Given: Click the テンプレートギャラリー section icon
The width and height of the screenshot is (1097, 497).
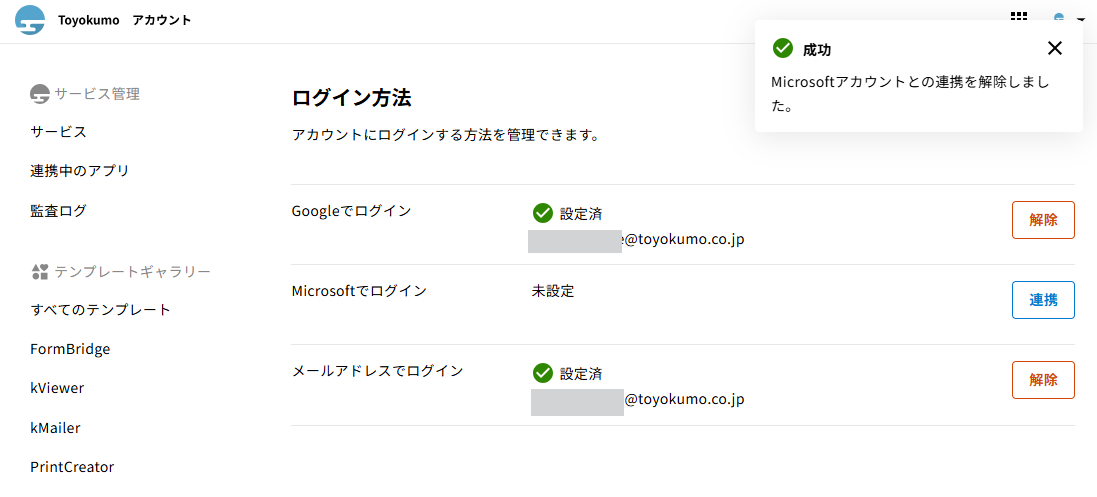Looking at the screenshot, I should click(40, 271).
